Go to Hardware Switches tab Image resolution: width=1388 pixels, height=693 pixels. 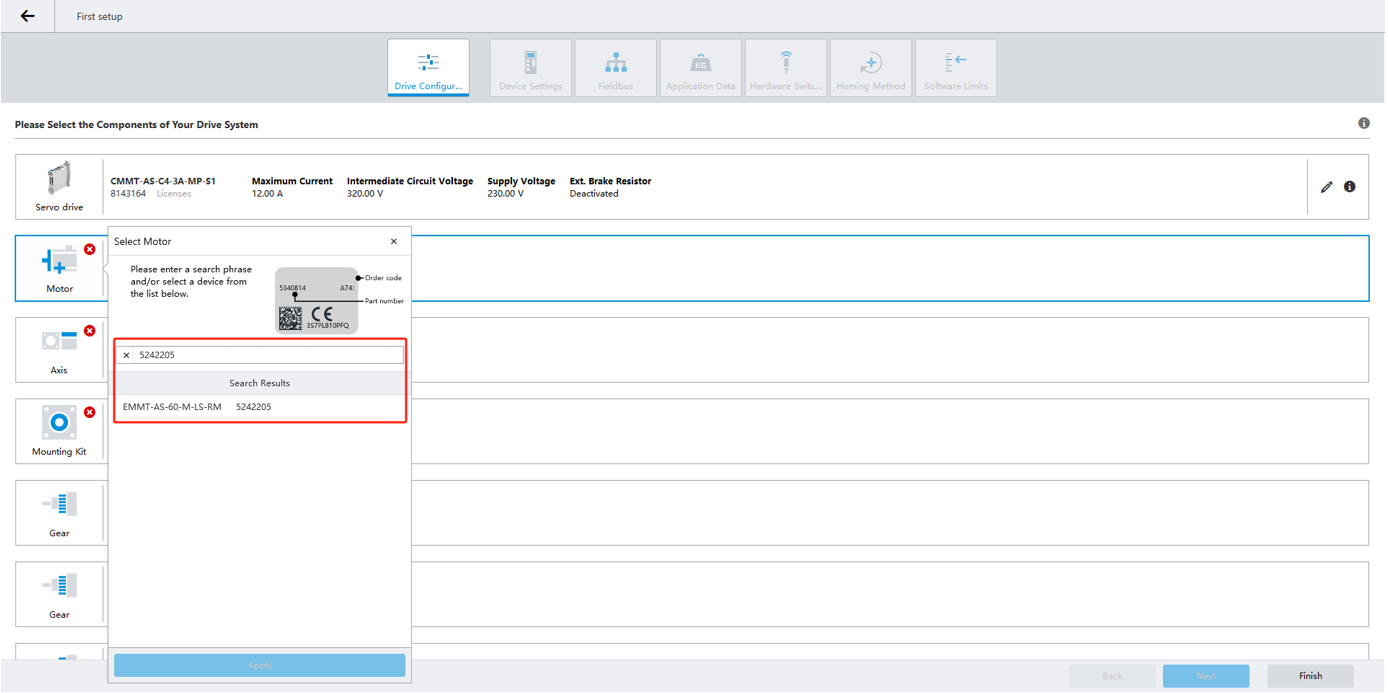click(x=785, y=68)
